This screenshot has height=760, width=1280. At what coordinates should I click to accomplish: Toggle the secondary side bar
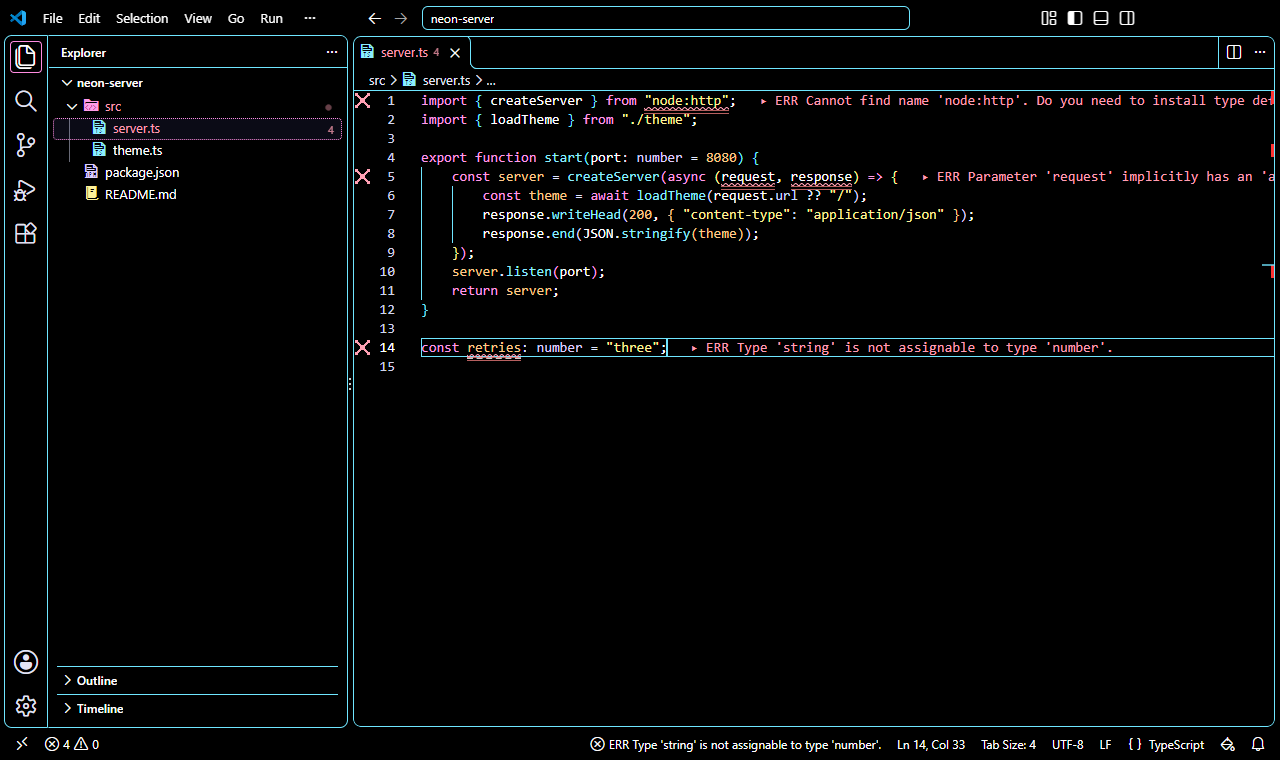(x=1127, y=18)
